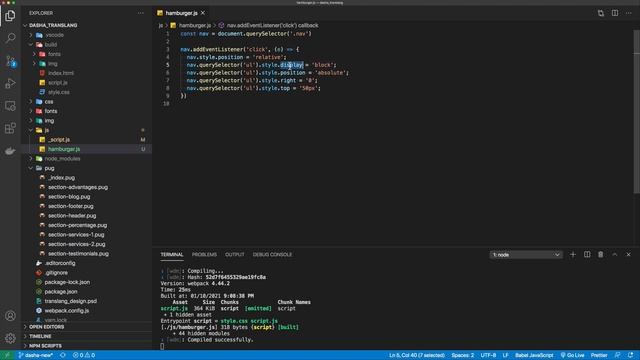Image resolution: width=640 pixels, height=360 pixels.
Task: Expand the Timeline section
Action: point(40,336)
